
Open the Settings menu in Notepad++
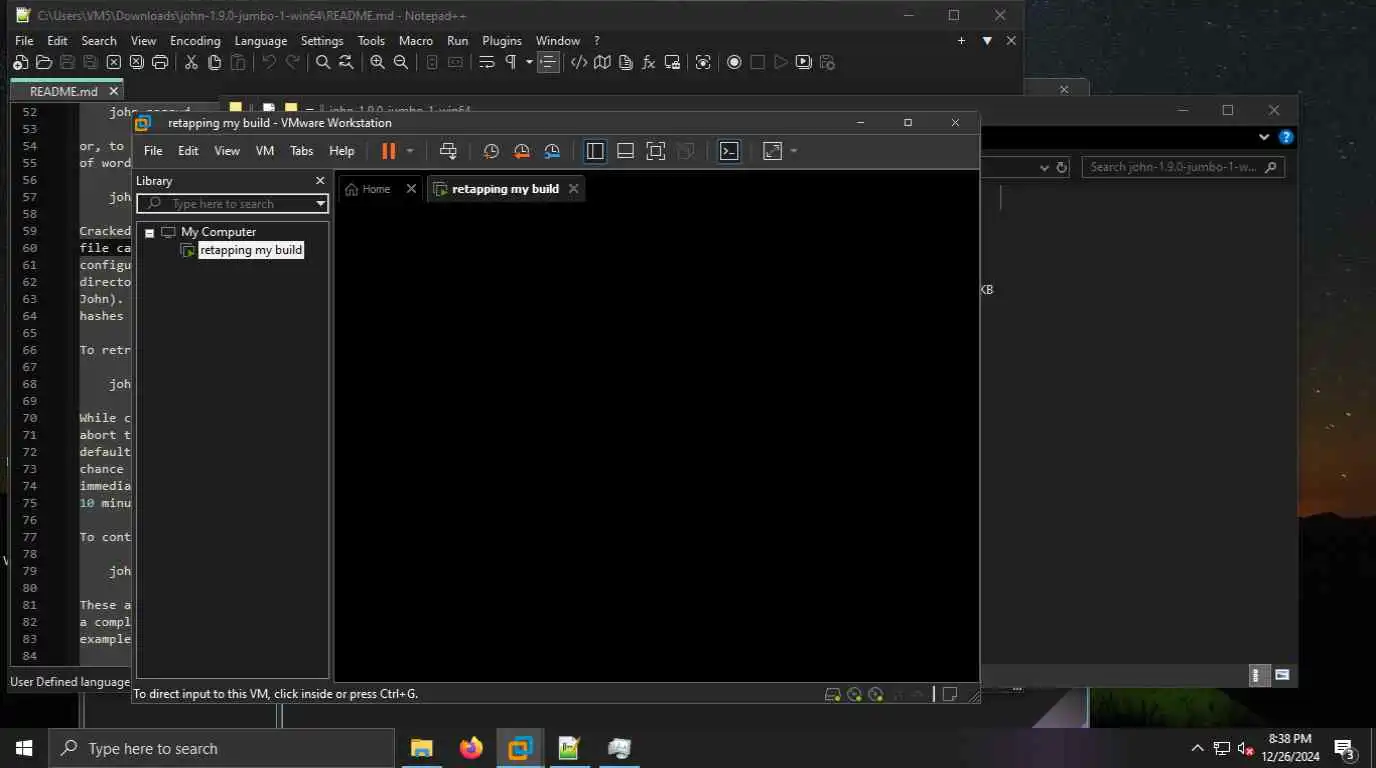[x=322, y=41]
